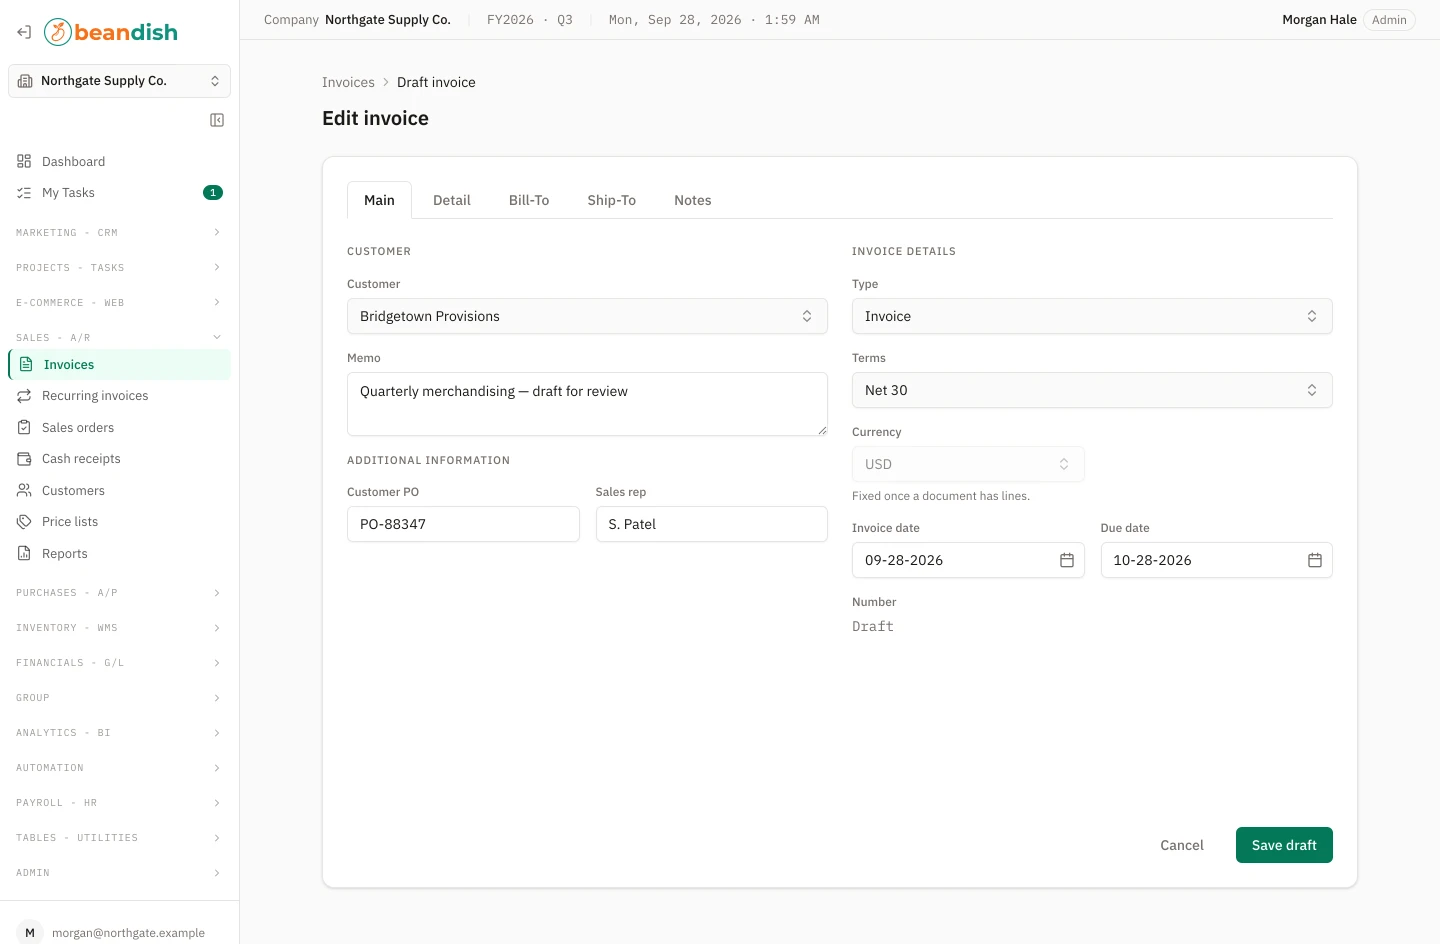Screen dimensions: 1440x944
Task: Expand the Projects - Tasks section
Action: click(119, 268)
